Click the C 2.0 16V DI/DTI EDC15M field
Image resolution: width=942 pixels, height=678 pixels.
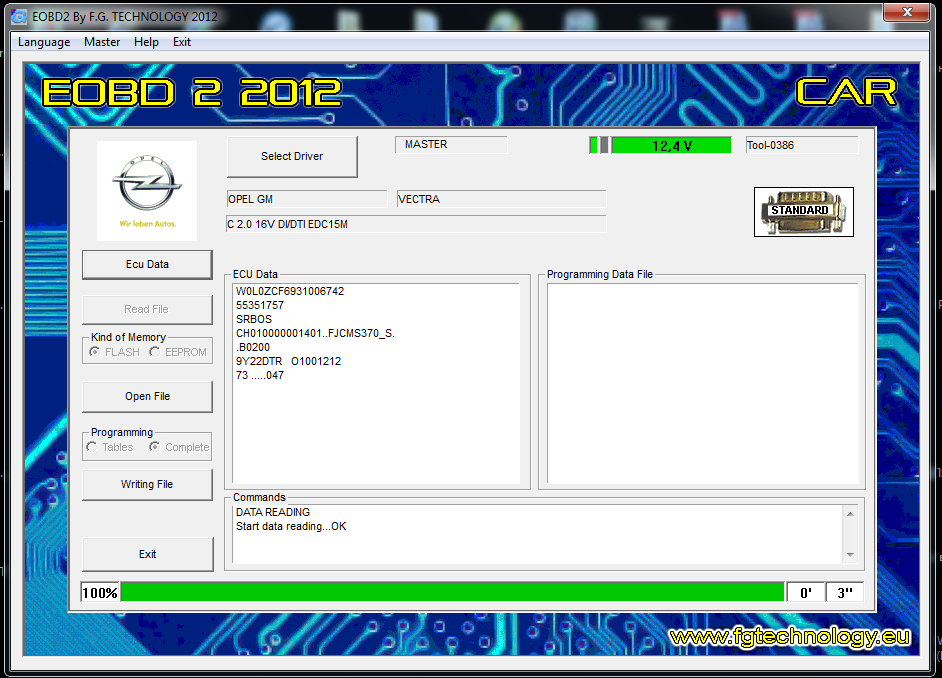pyautogui.click(x=416, y=224)
